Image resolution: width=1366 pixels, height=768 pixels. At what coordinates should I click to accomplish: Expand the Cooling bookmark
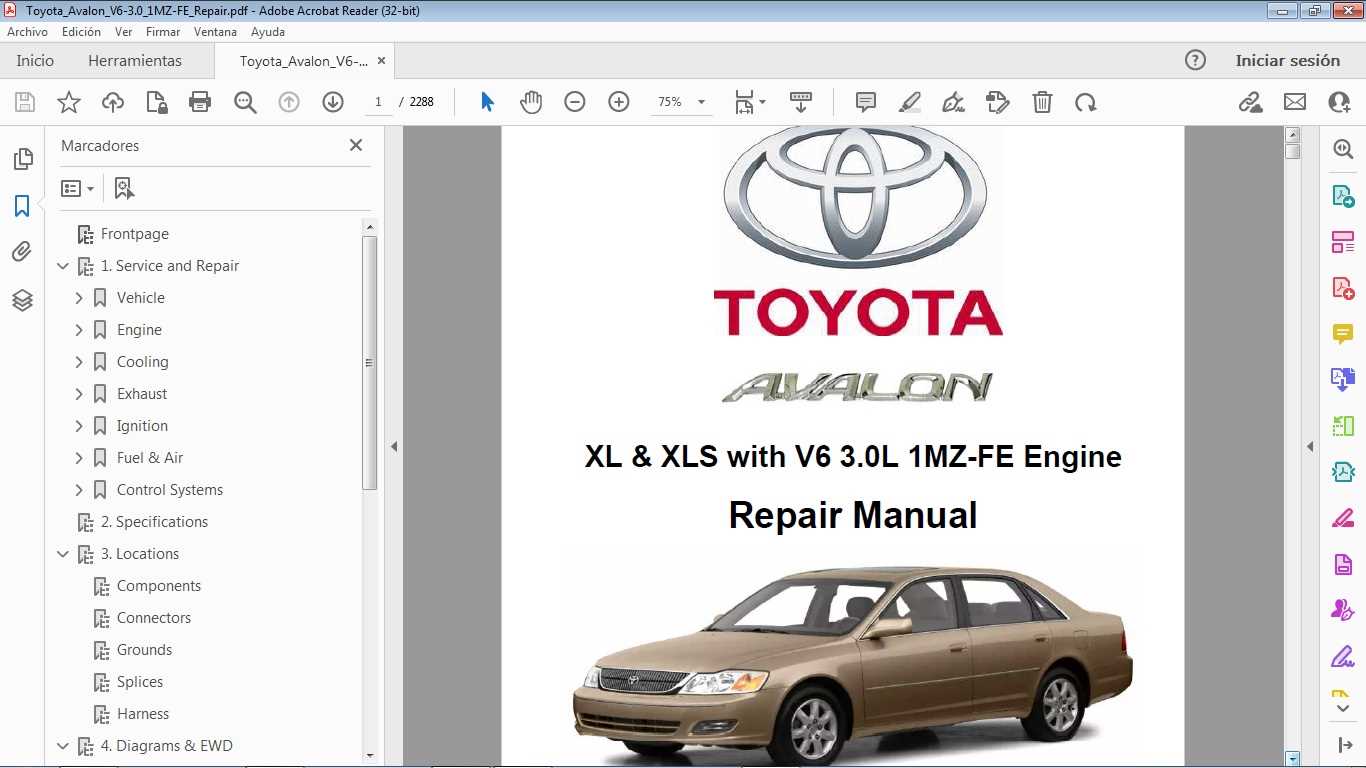pyautogui.click(x=79, y=362)
